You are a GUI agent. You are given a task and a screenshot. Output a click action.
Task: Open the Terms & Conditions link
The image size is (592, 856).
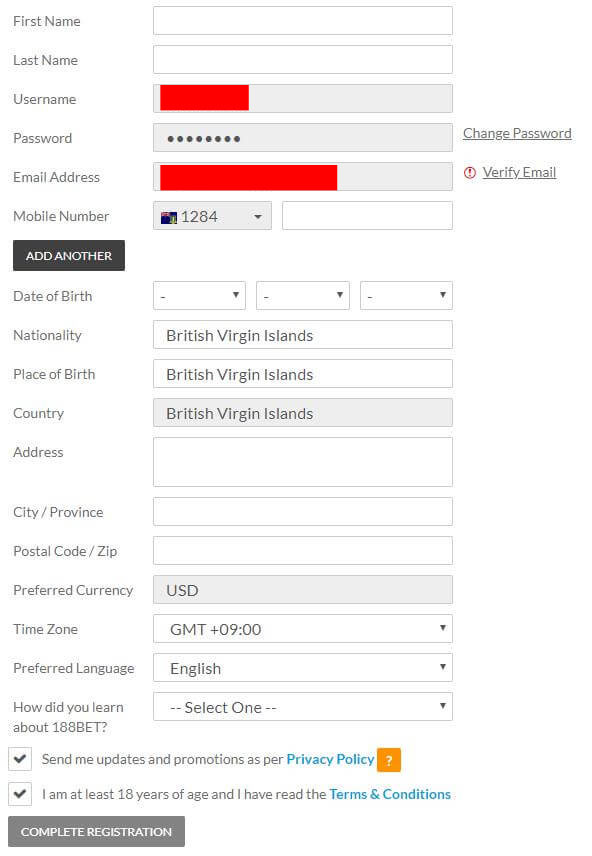click(390, 794)
